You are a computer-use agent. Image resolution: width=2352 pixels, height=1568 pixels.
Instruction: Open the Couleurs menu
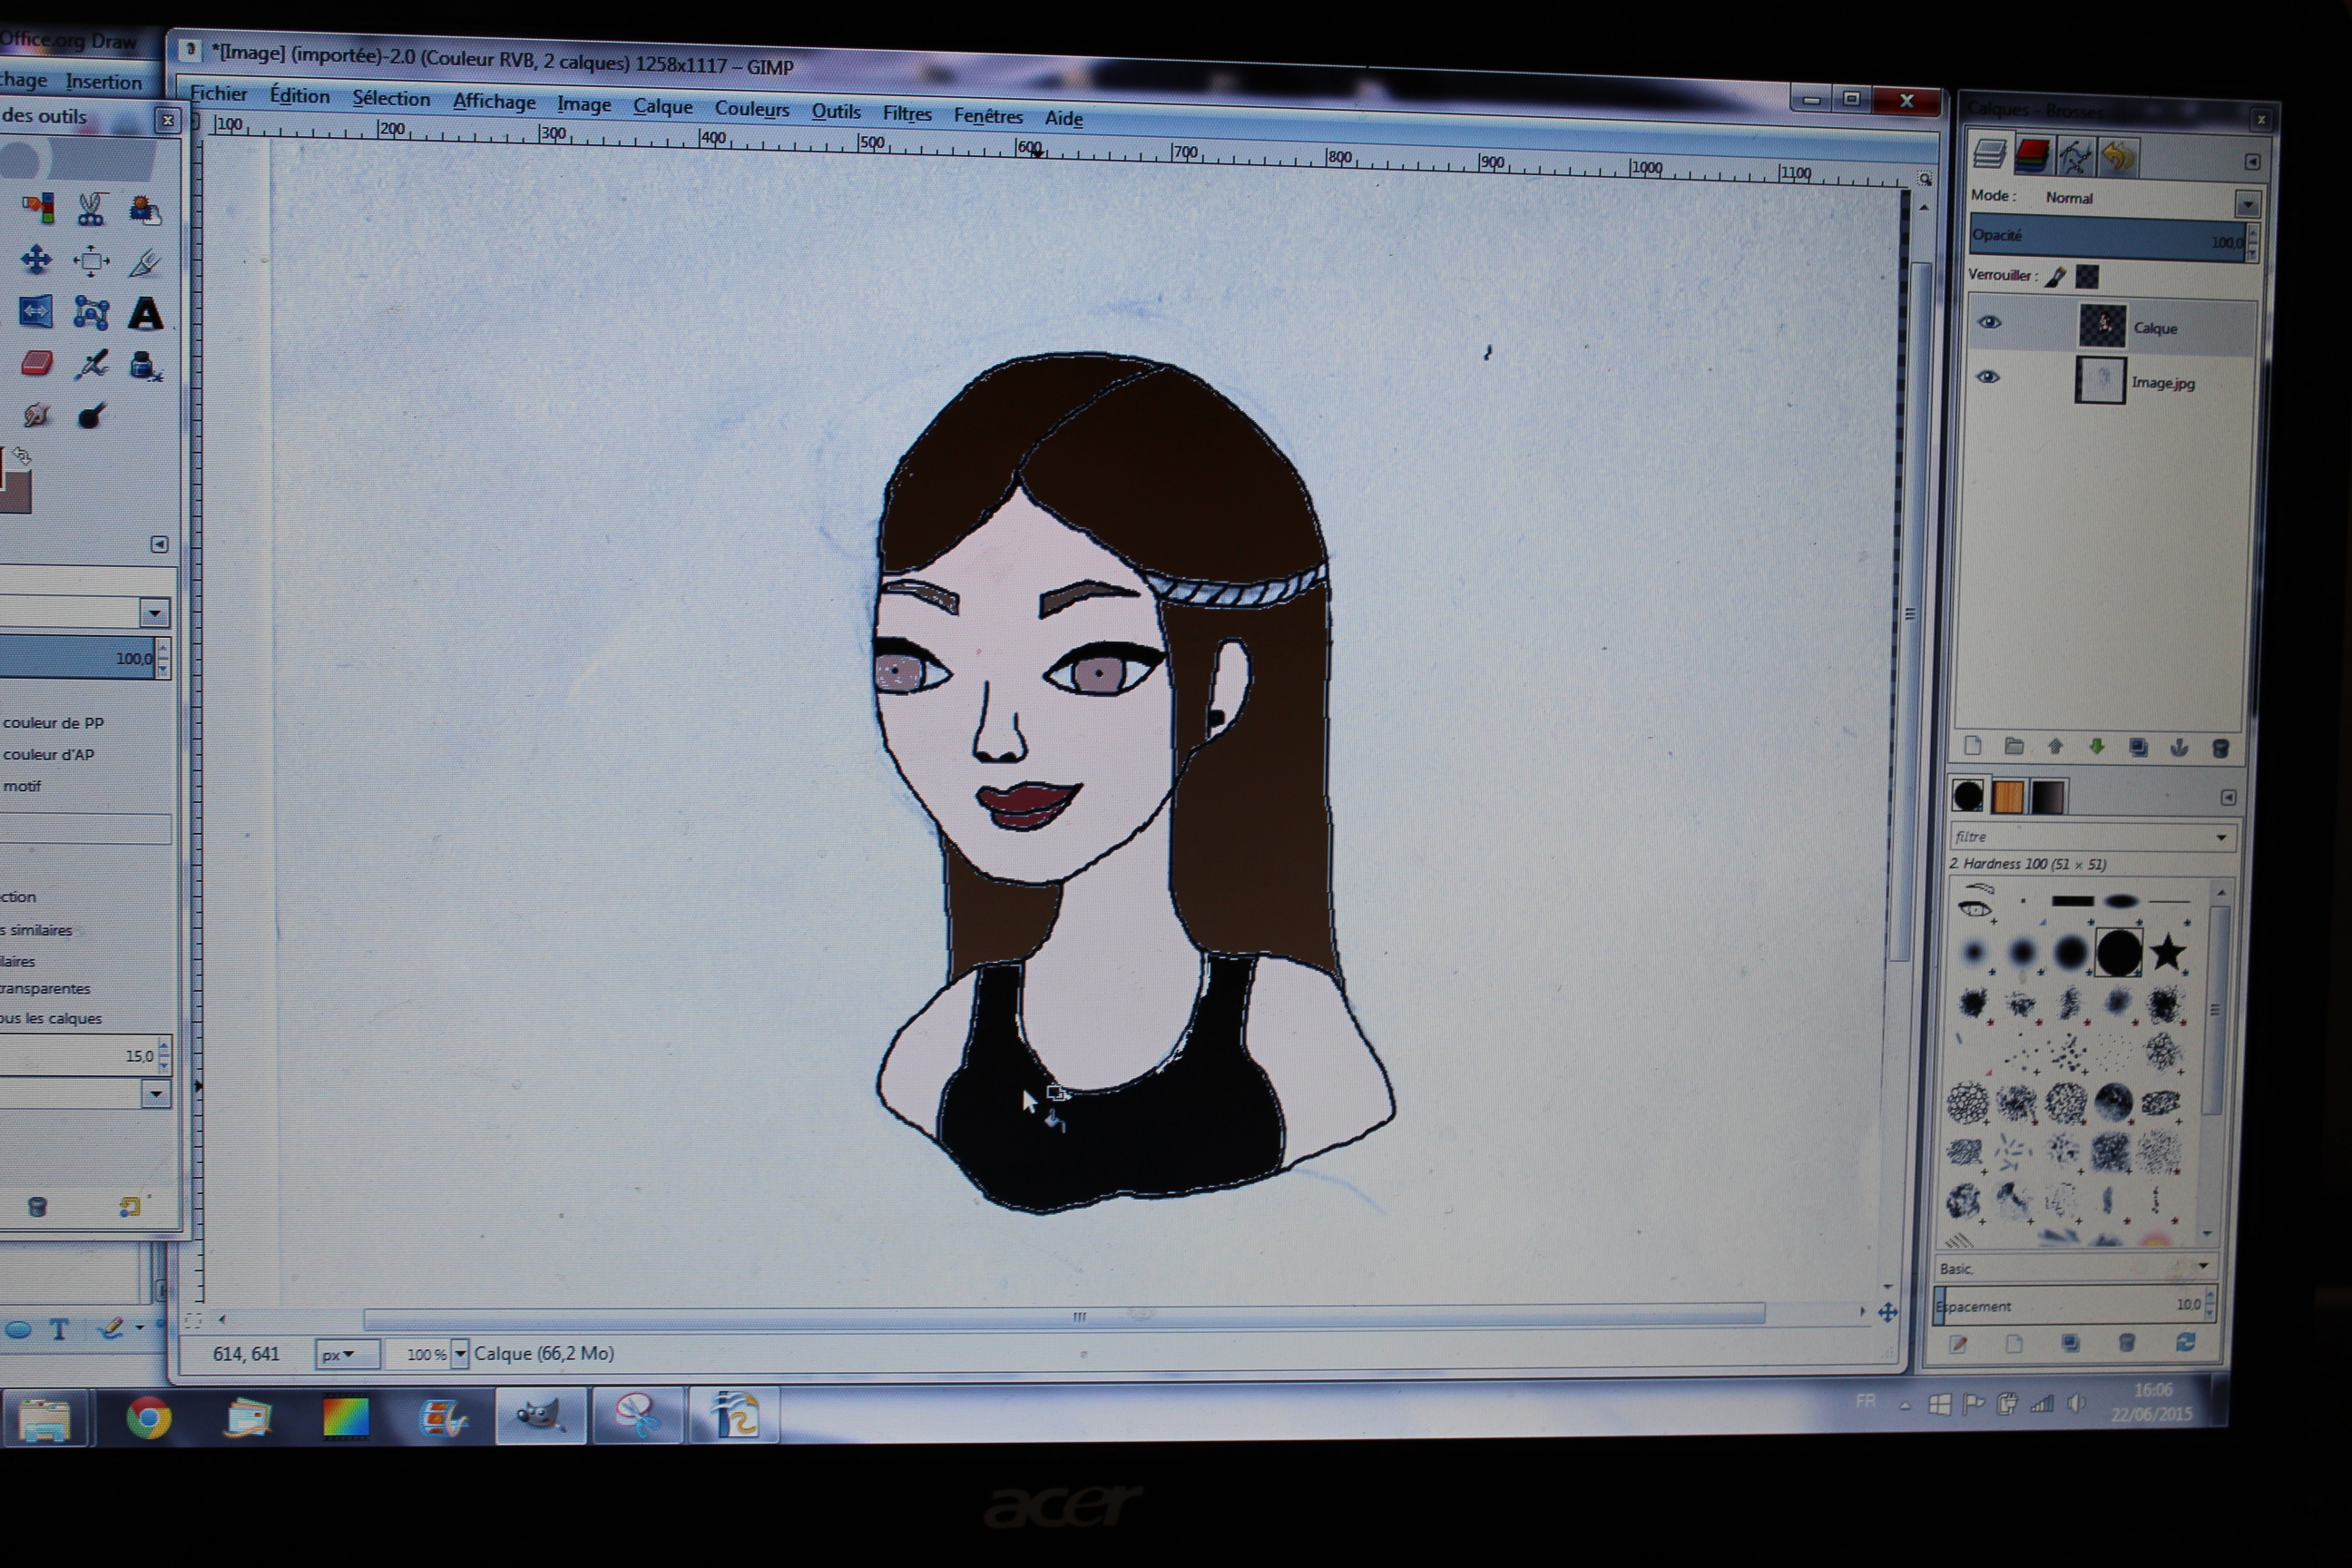click(x=751, y=109)
